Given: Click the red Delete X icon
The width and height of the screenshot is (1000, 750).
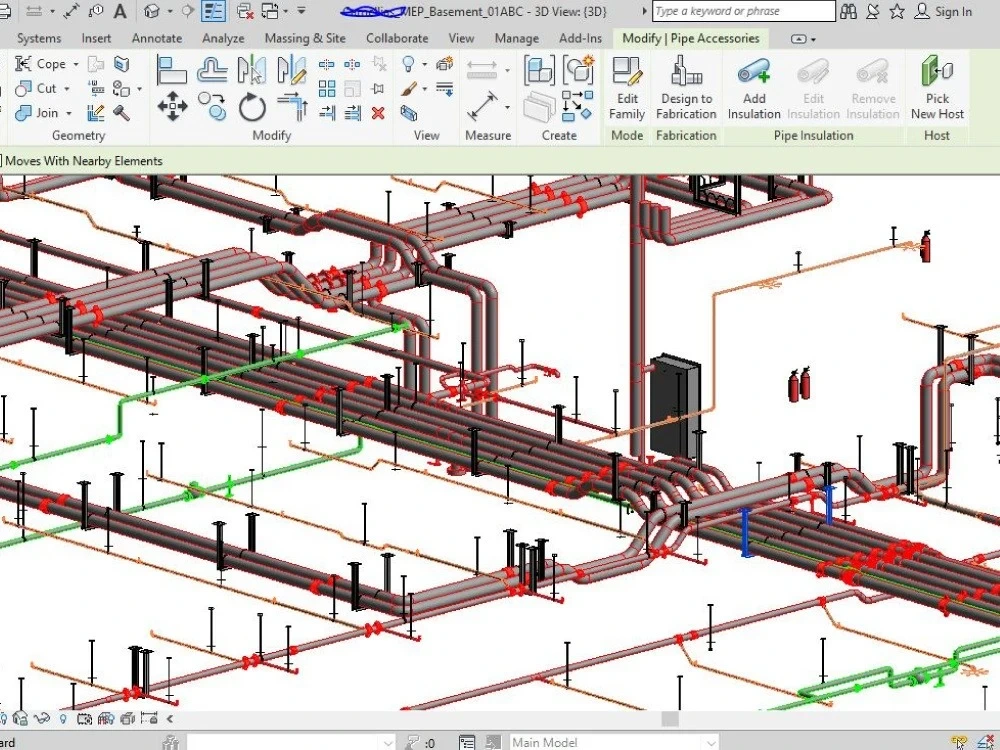Looking at the screenshot, I should pyautogui.click(x=378, y=113).
